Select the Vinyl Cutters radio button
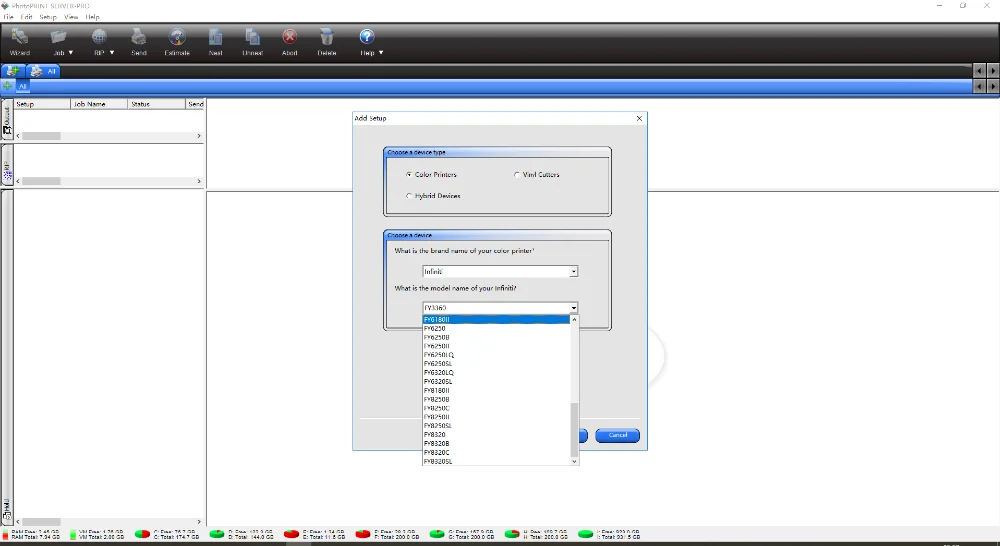 point(517,174)
